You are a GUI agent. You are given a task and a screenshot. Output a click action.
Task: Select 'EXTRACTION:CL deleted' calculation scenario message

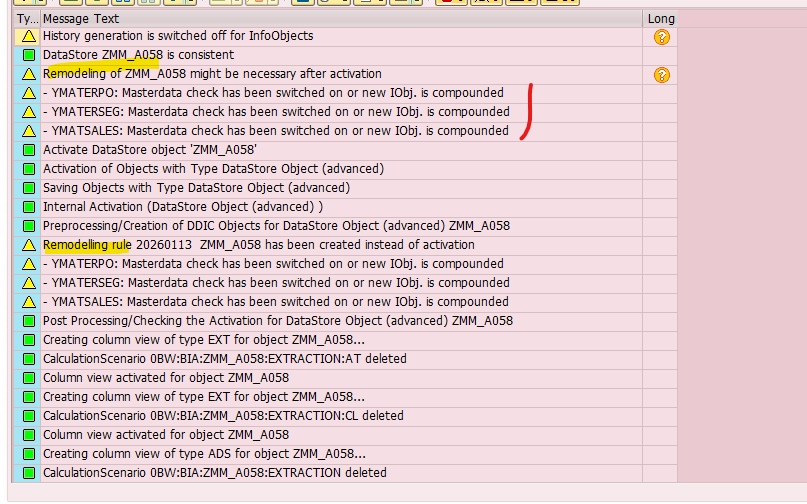point(223,416)
